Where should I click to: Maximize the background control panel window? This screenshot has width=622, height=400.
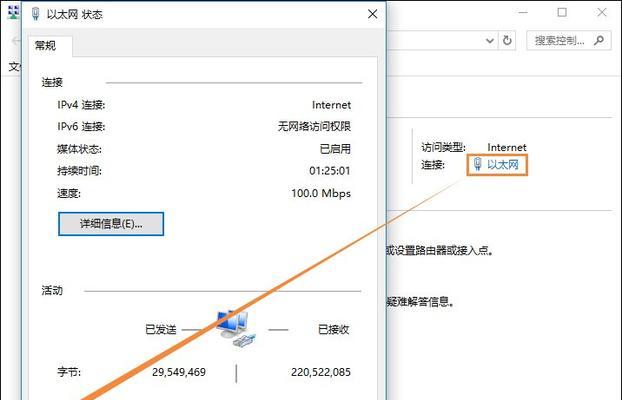(x=562, y=13)
